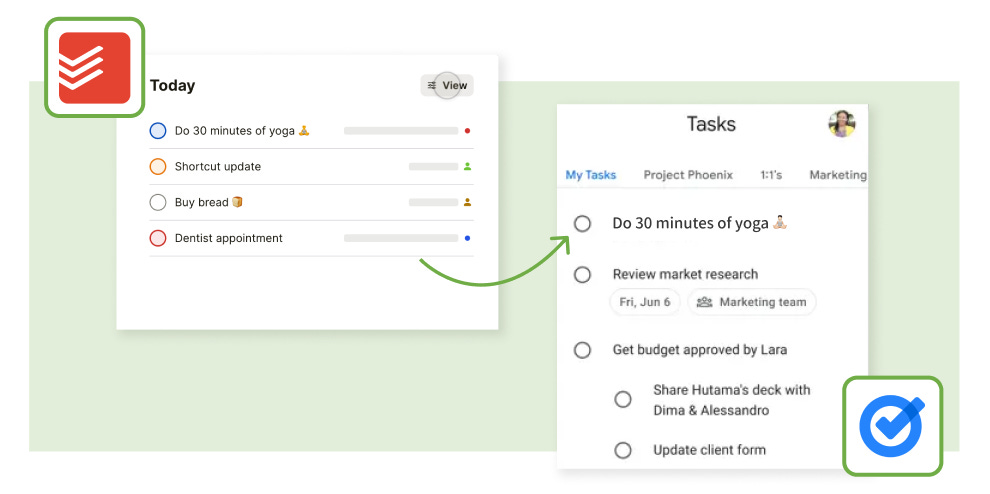Open Update client form task text
Image resolution: width=990 pixels, height=494 pixels.
coord(709,450)
